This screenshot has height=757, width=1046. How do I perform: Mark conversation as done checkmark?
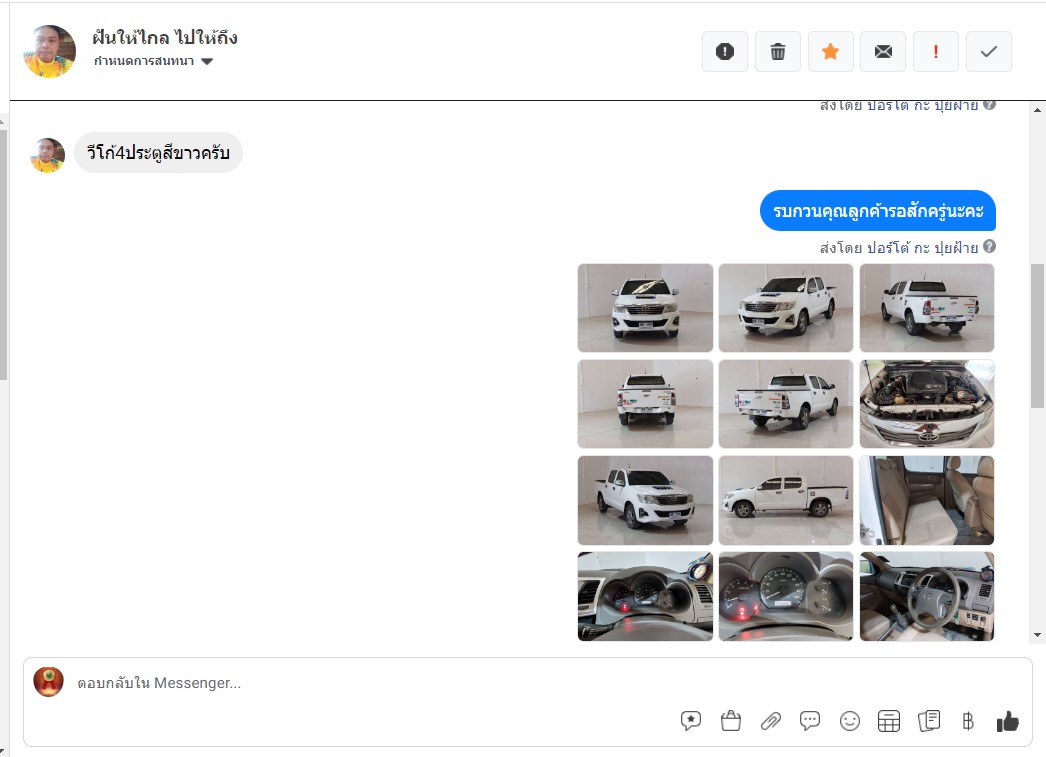(989, 51)
